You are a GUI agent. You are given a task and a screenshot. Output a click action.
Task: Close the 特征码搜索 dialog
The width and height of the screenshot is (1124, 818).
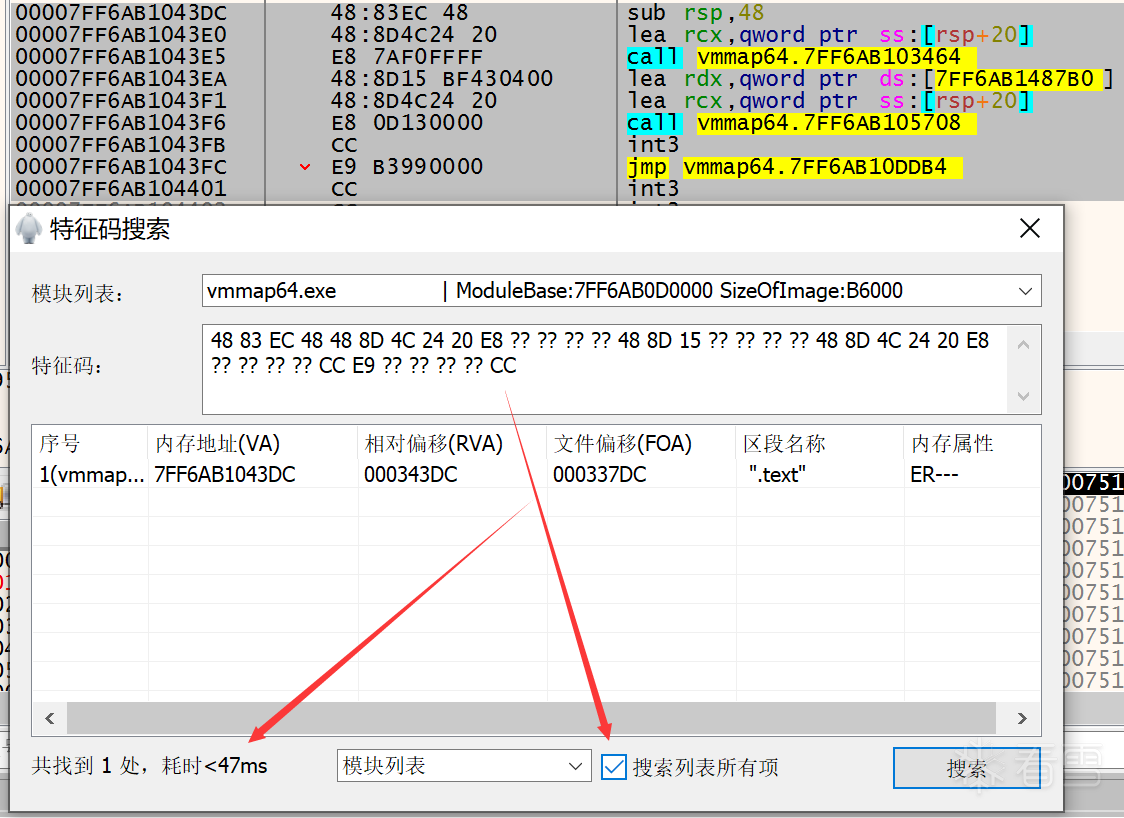coord(1029,229)
